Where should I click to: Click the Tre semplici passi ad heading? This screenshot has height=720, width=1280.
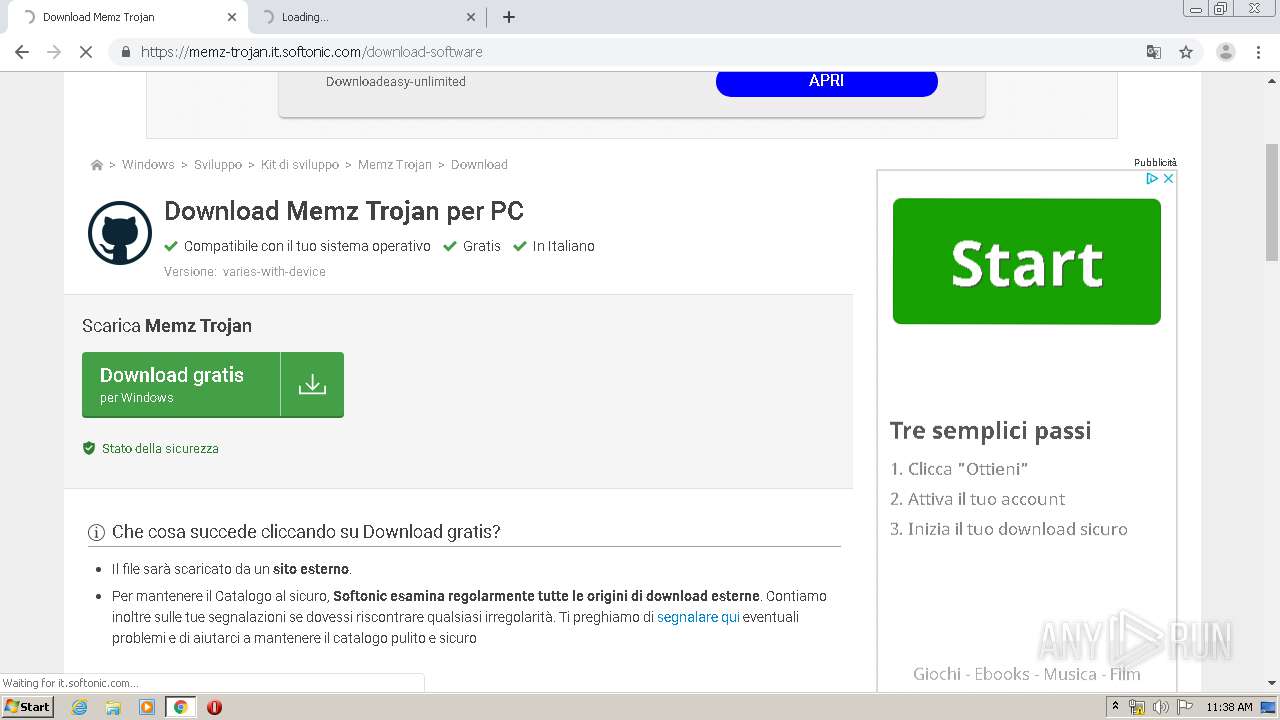point(990,431)
